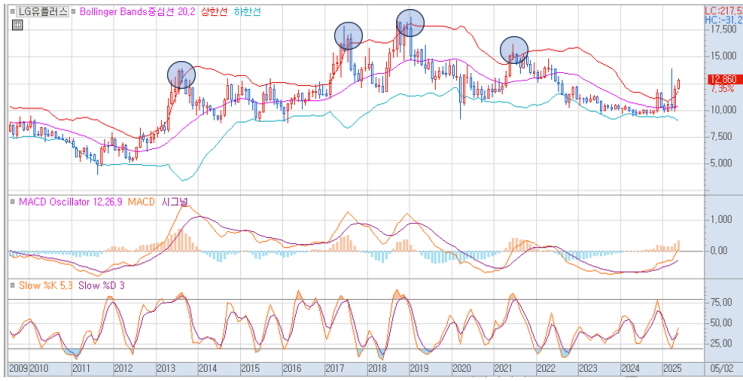Click the Slow %D 3 label

pos(101,285)
